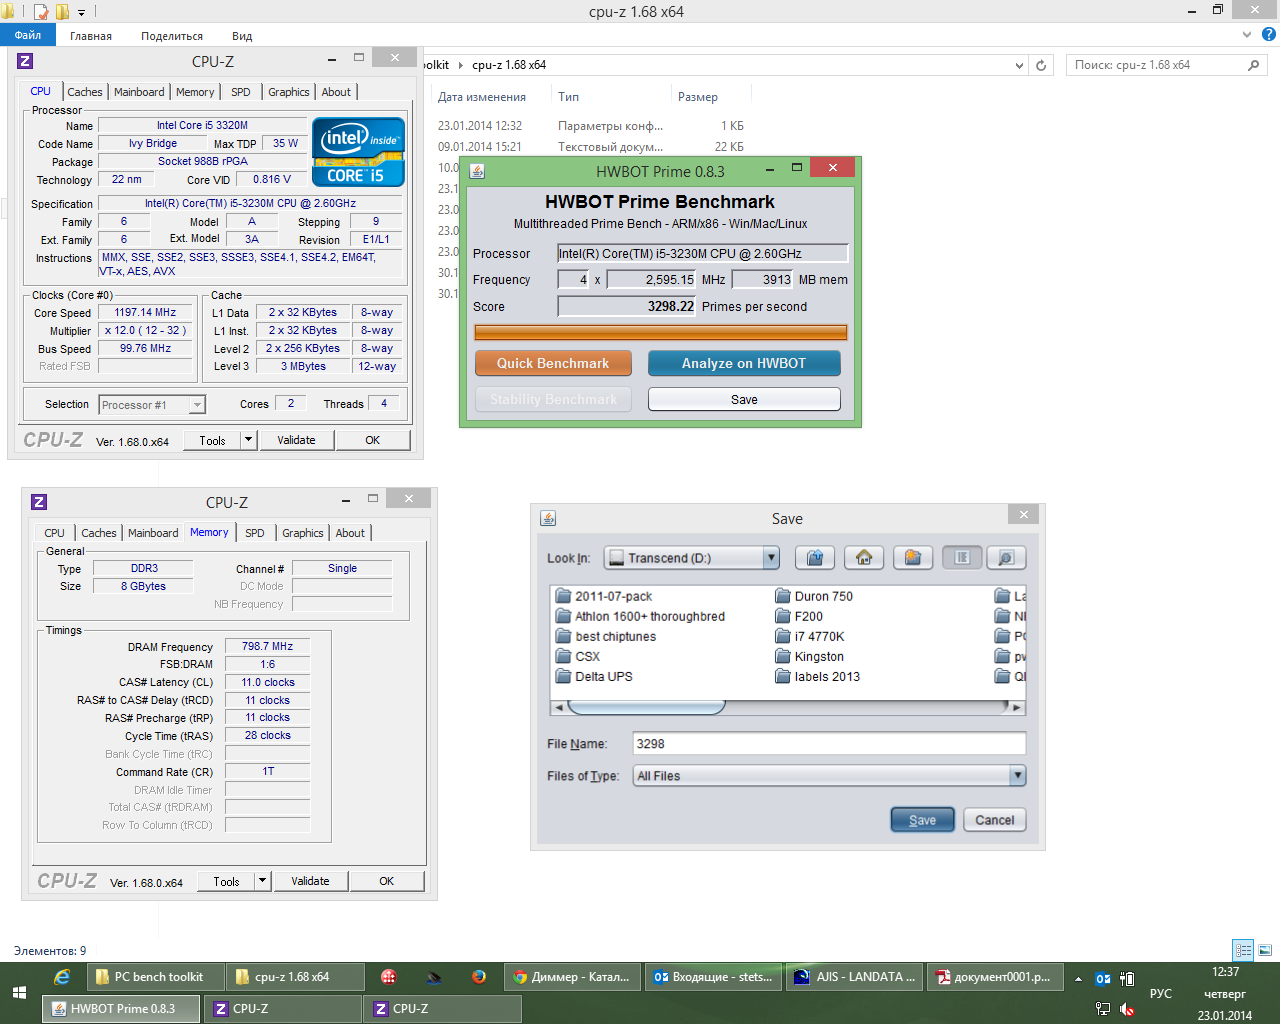Create a new folder in Save dialog
This screenshot has width=1280, height=1024.
tap(913, 558)
